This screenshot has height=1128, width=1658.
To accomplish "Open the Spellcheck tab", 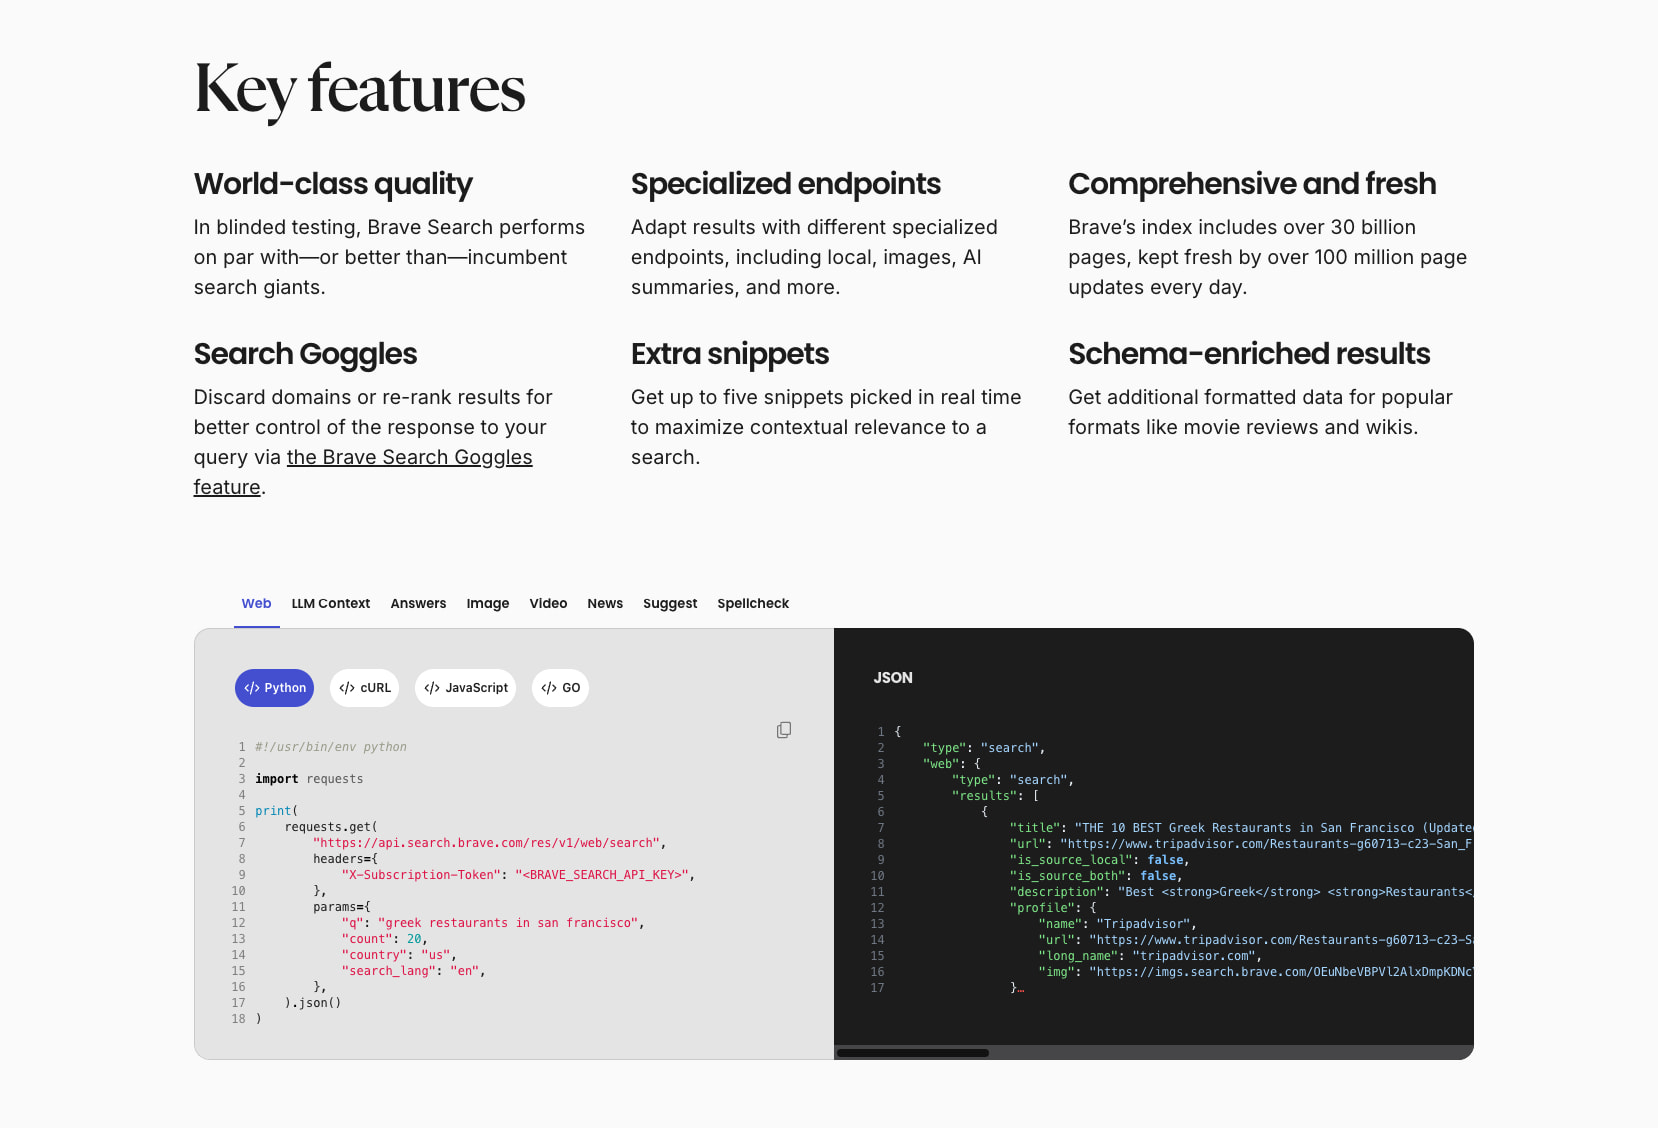I will pos(753,603).
